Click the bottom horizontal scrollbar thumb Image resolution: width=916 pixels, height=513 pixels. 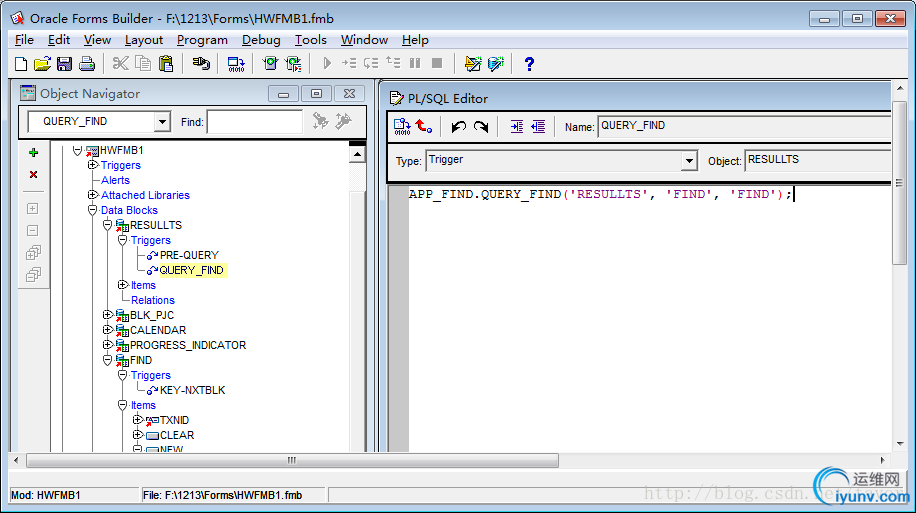pyautogui.click(x=292, y=460)
